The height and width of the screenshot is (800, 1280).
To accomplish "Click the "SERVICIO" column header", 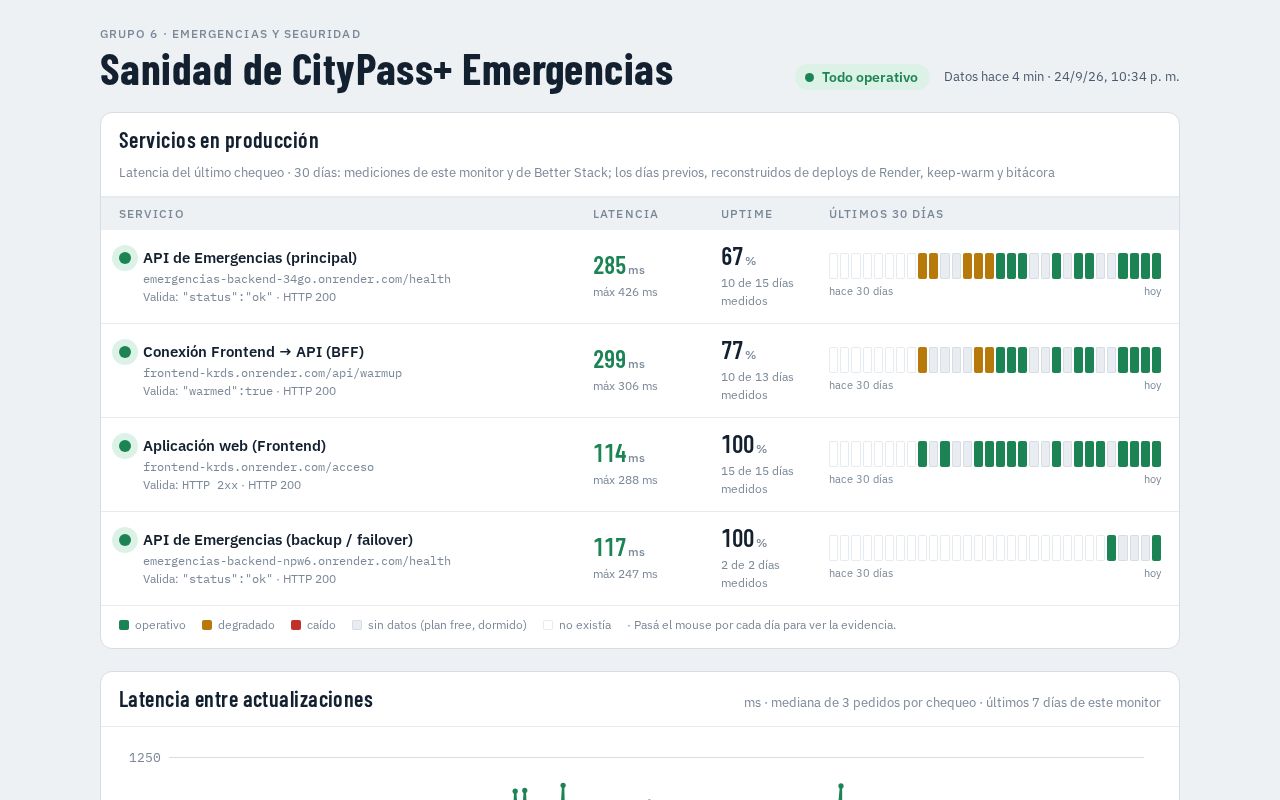I will pyautogui.click(x=152, y=214).
